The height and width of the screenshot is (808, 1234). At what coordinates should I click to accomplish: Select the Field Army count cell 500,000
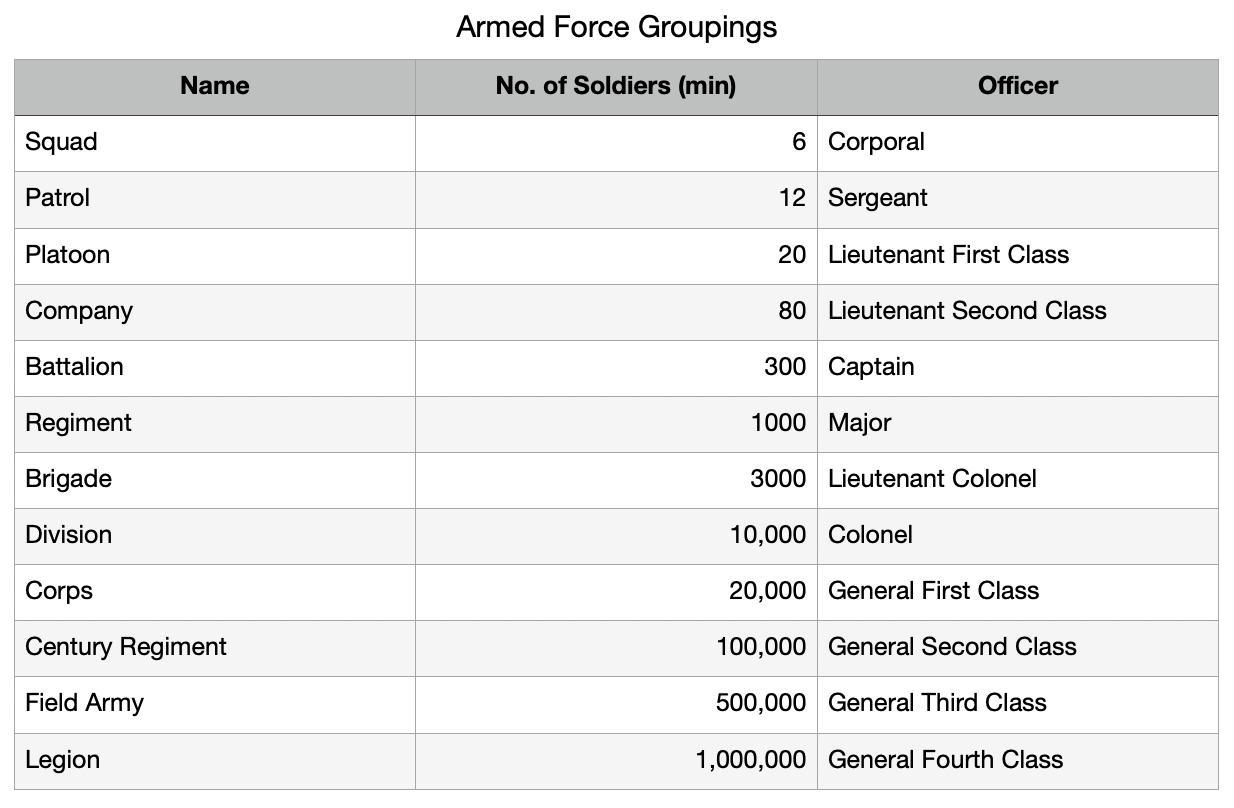[x=616, y=703]
